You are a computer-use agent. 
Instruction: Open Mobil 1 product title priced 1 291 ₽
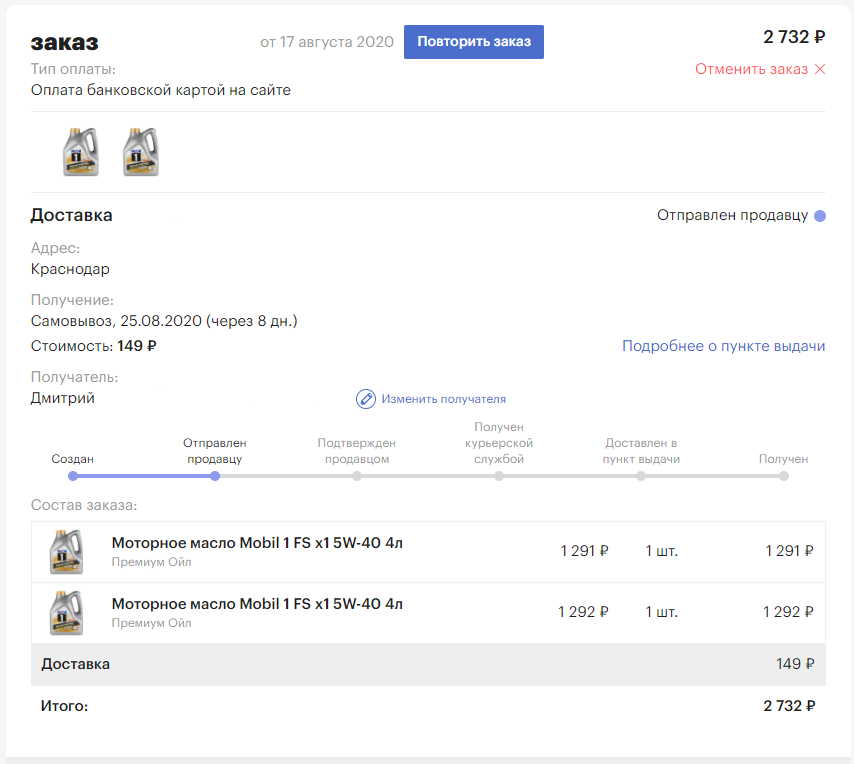[257, 543]
